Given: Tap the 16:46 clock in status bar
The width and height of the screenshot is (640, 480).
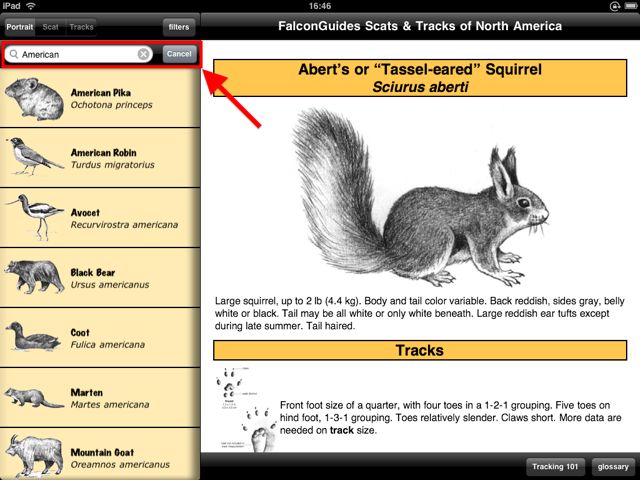Looking at the screenshot, I should tap(320, 6).
